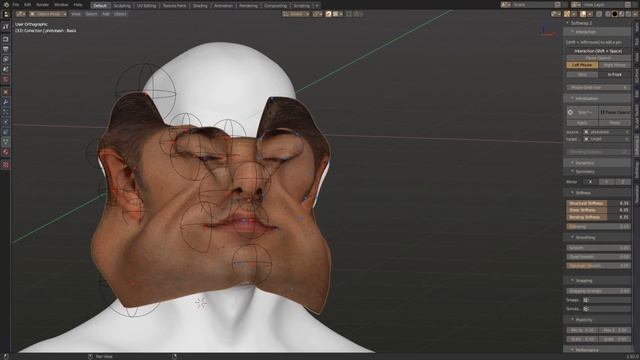Toggle the snap magnet icon
Image resolution: width=640 pixels, height=360 pixels.
pos(329,14)
